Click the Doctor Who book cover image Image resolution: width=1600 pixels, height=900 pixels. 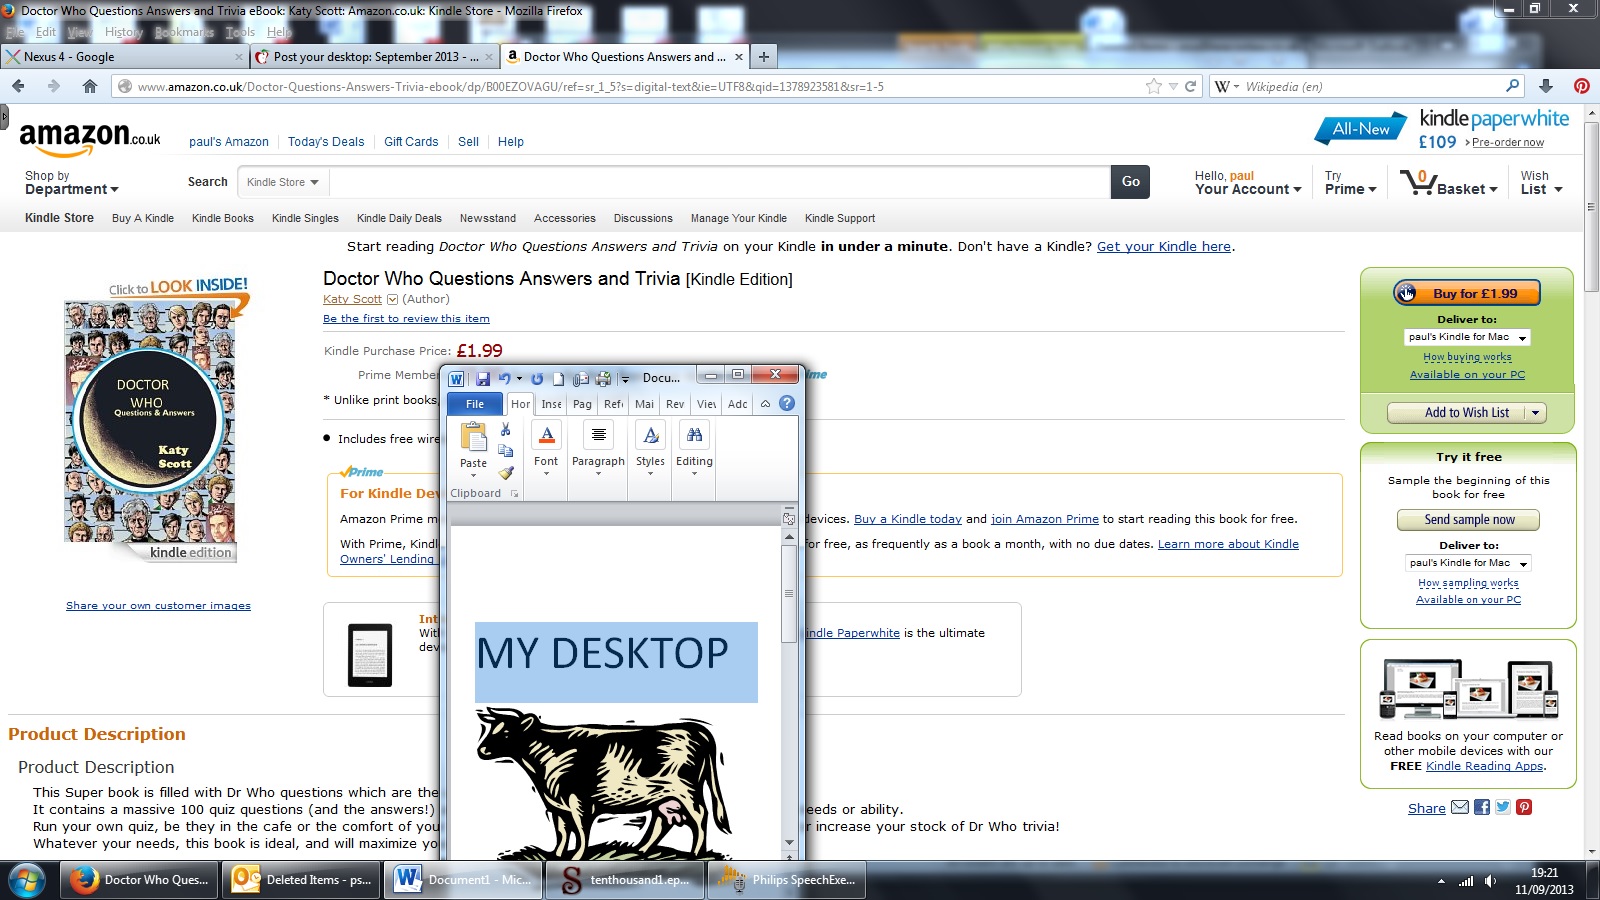click(x=150, y=422)
